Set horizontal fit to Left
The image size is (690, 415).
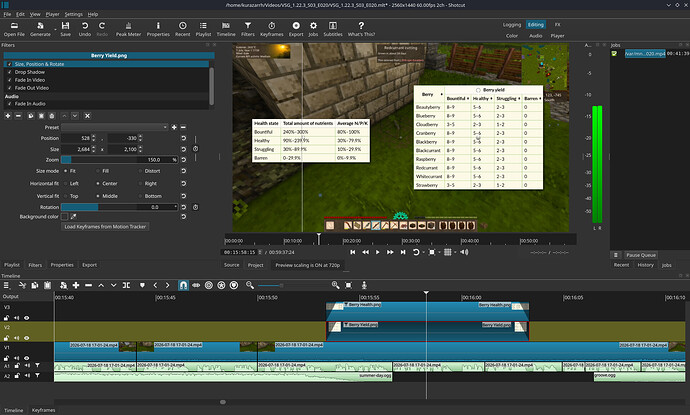click(x=71, y=184)
